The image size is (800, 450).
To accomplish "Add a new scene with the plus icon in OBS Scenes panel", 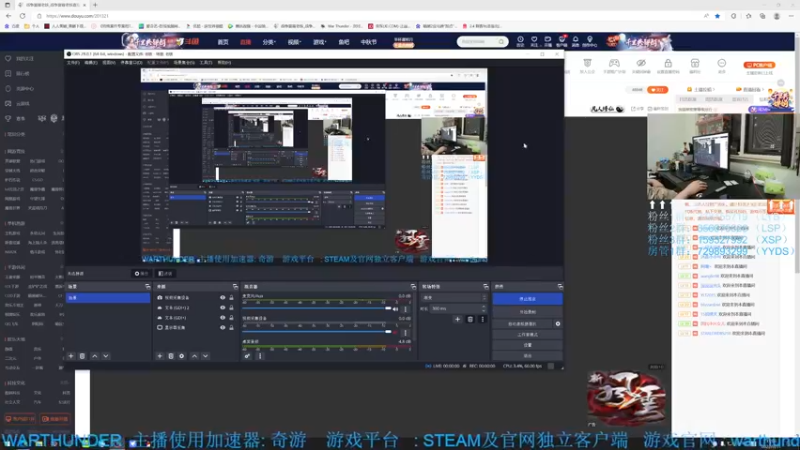I will [71, 356].
